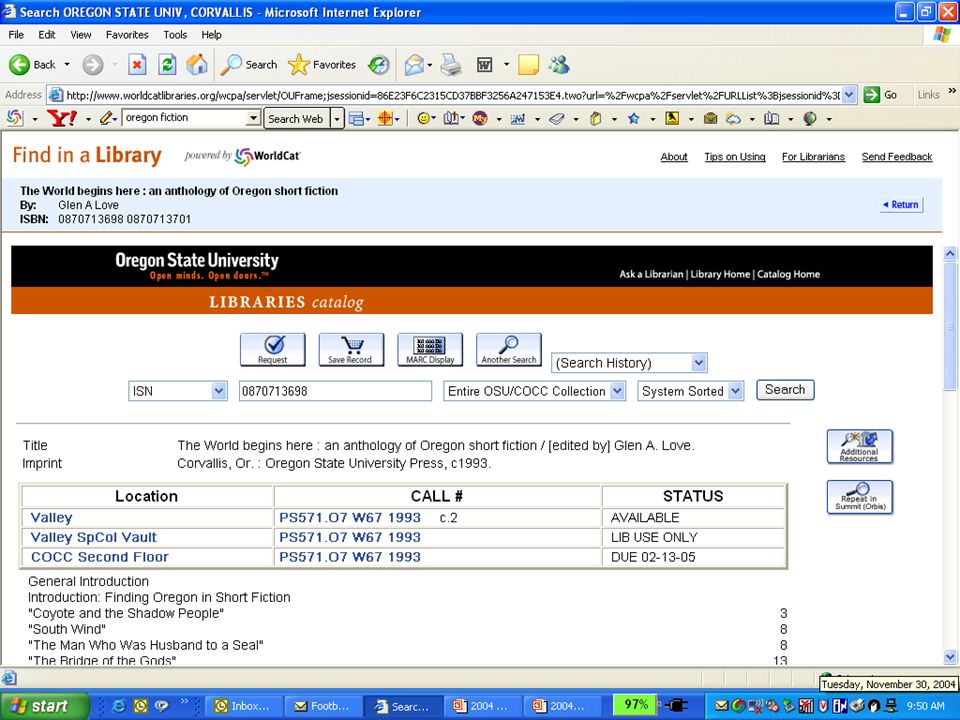
Task: Open the Send Feedback link
Action: [x=896, y=157]
